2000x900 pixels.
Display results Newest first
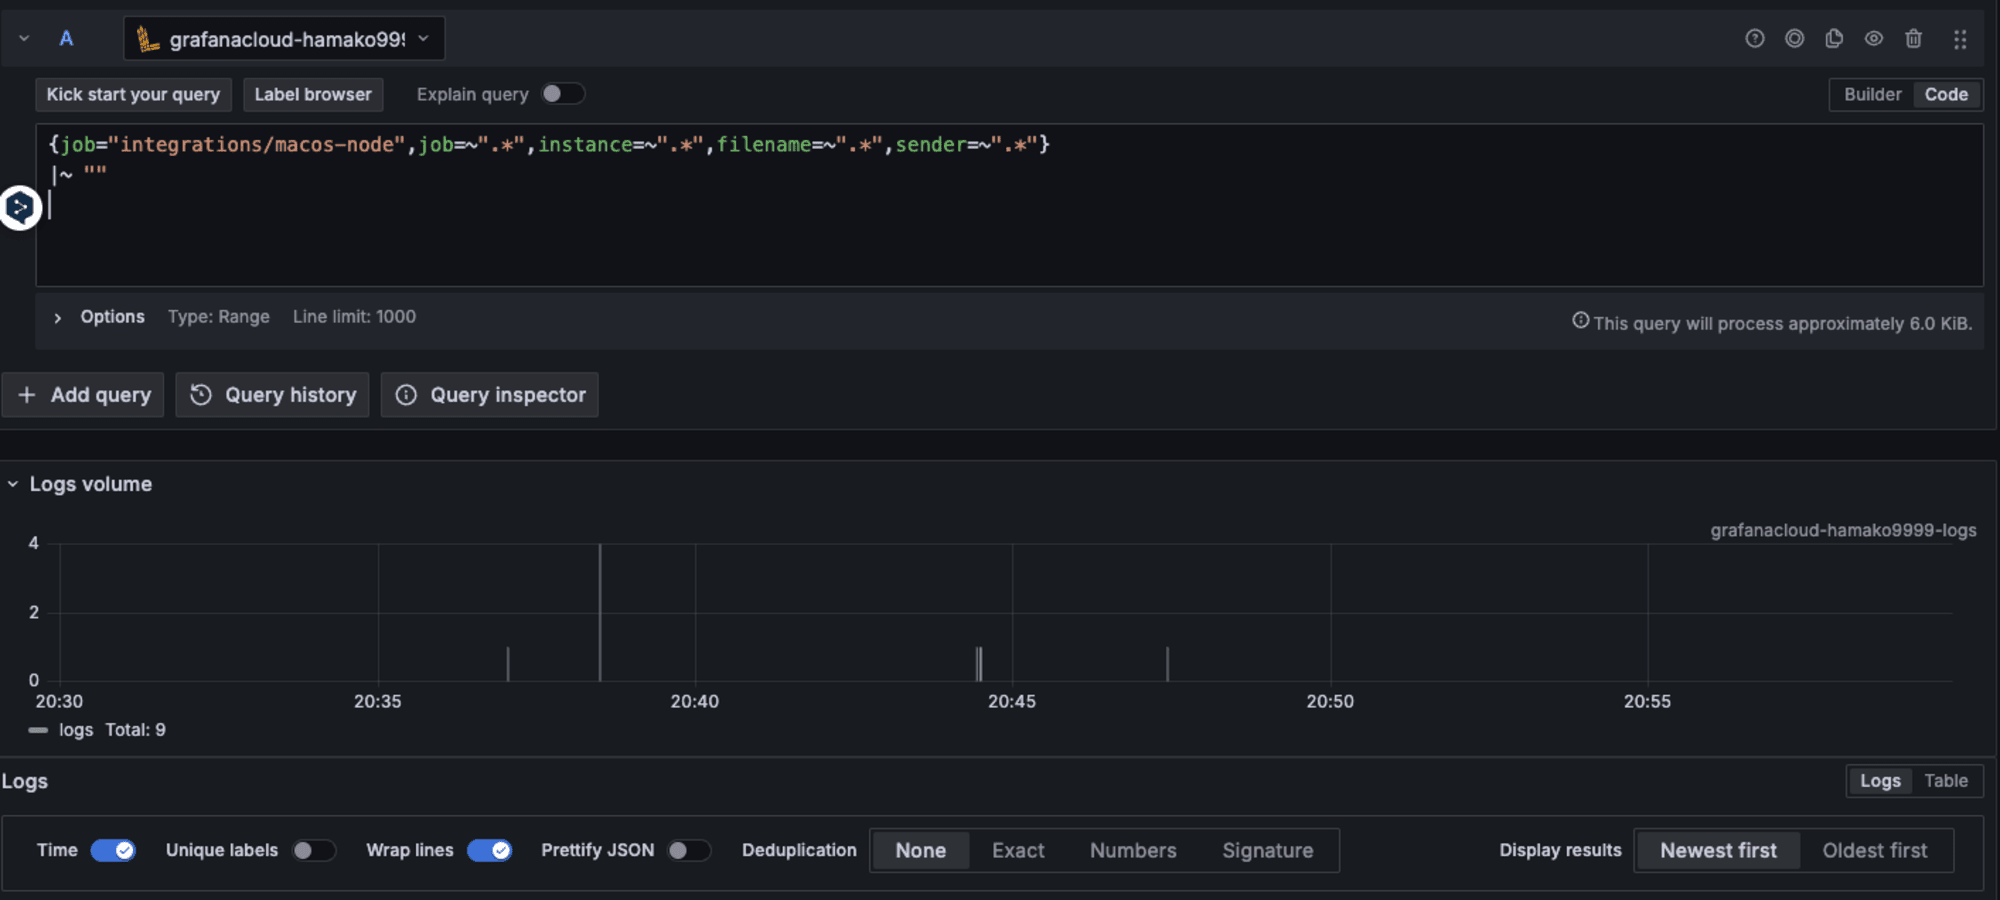click(x=1718, y=851)
